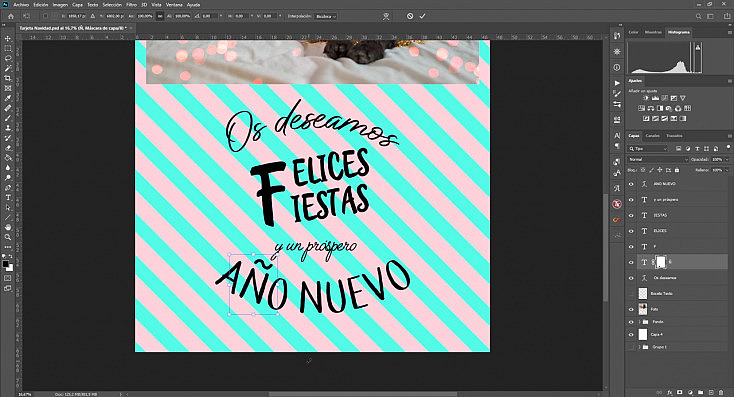The width and height of the screenshot is (734, 397).
Task: Open layer styles fx menu
Action: pos(669,392)
